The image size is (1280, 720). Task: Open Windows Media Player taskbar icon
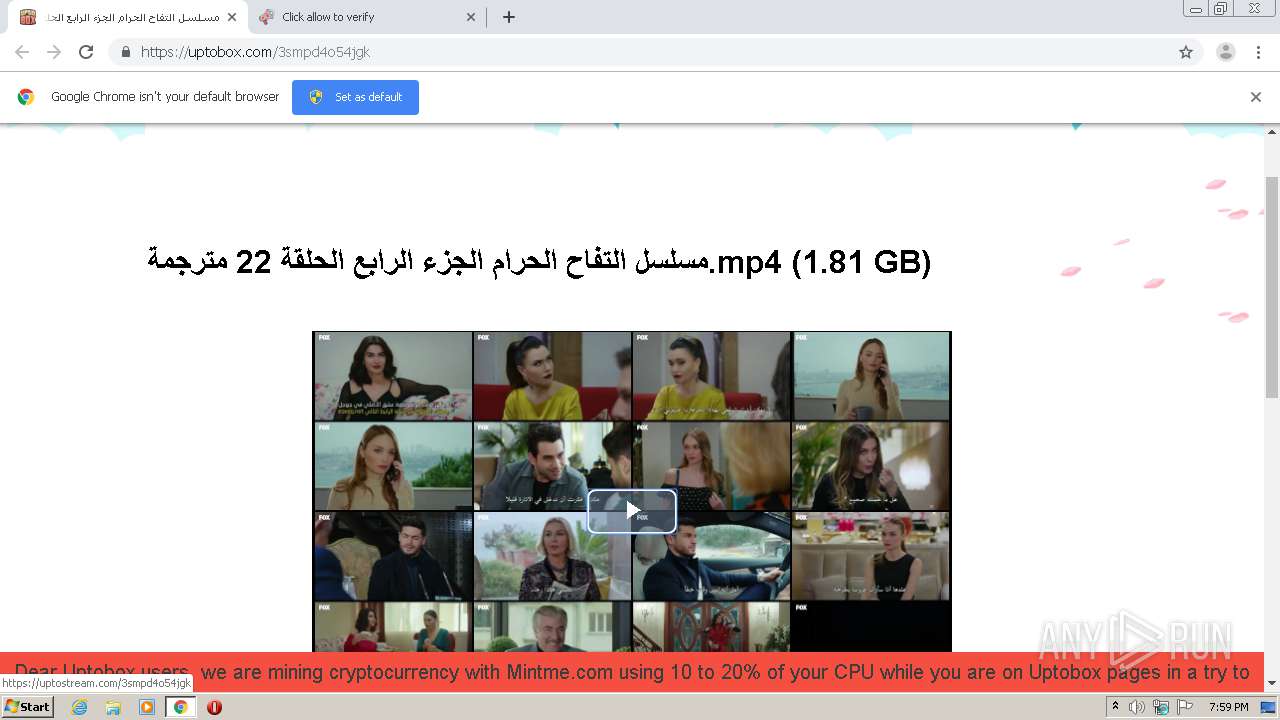[147, 707]
